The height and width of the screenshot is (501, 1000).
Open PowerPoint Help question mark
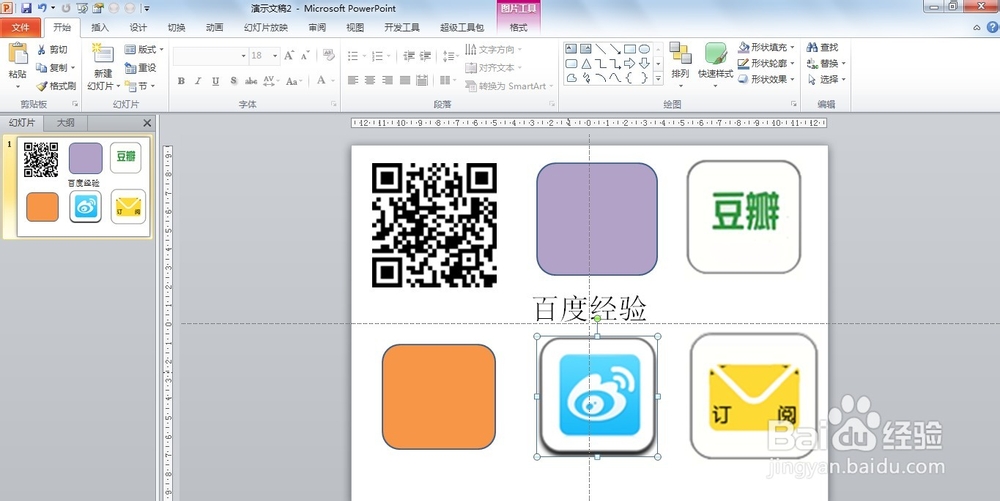point(993,27)
